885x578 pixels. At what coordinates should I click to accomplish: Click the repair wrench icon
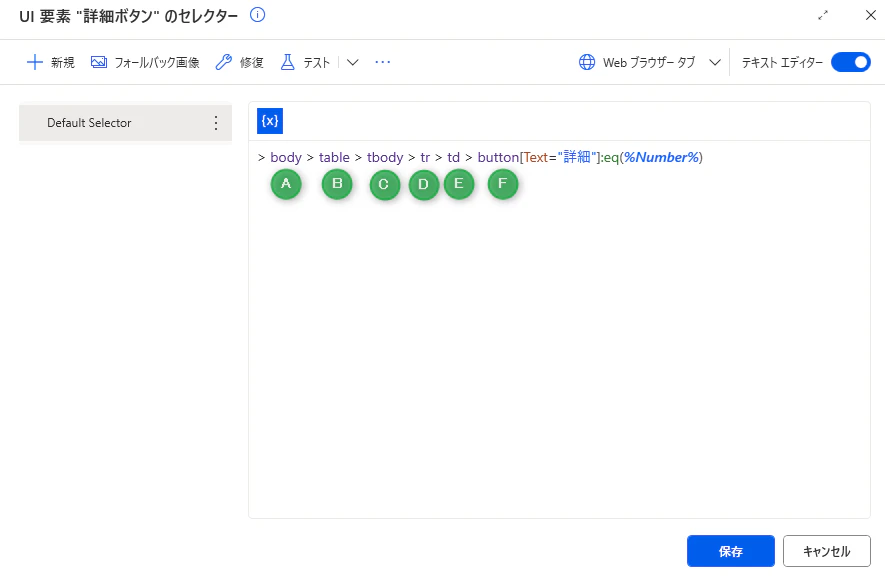coord(224,62)
